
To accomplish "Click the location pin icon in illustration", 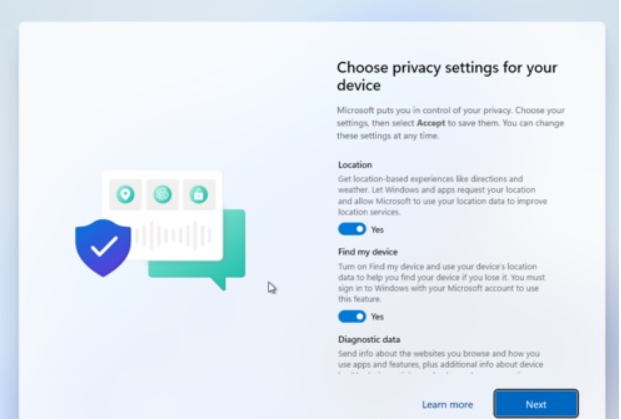I will (125, 194).
